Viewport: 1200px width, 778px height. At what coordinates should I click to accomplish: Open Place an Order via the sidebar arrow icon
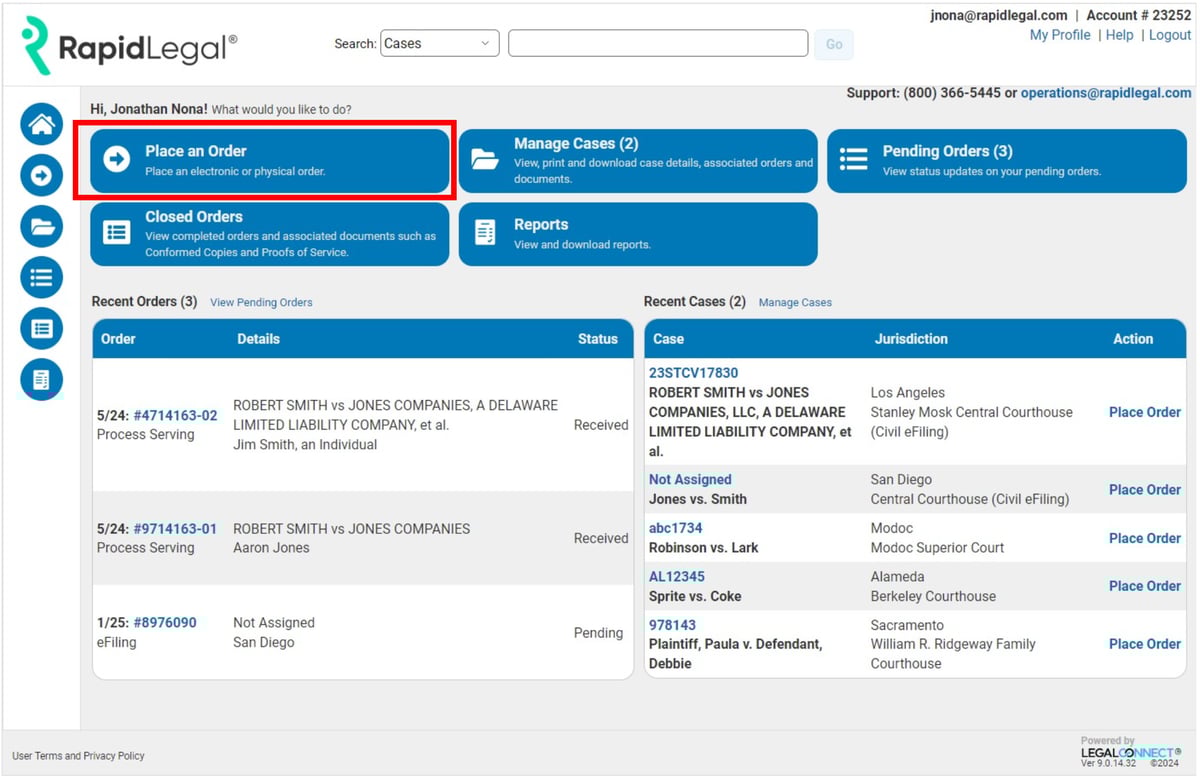click(40, 175)
